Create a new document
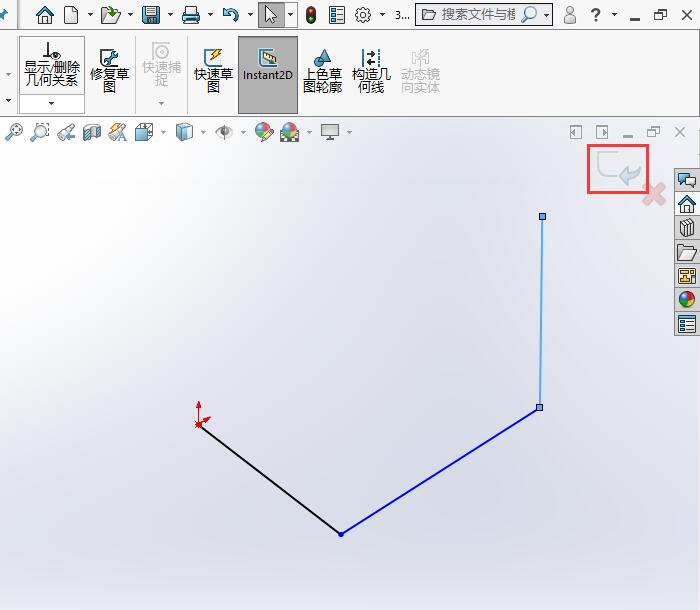The width and height of the screenshot is (700, 610). [71, 15]
